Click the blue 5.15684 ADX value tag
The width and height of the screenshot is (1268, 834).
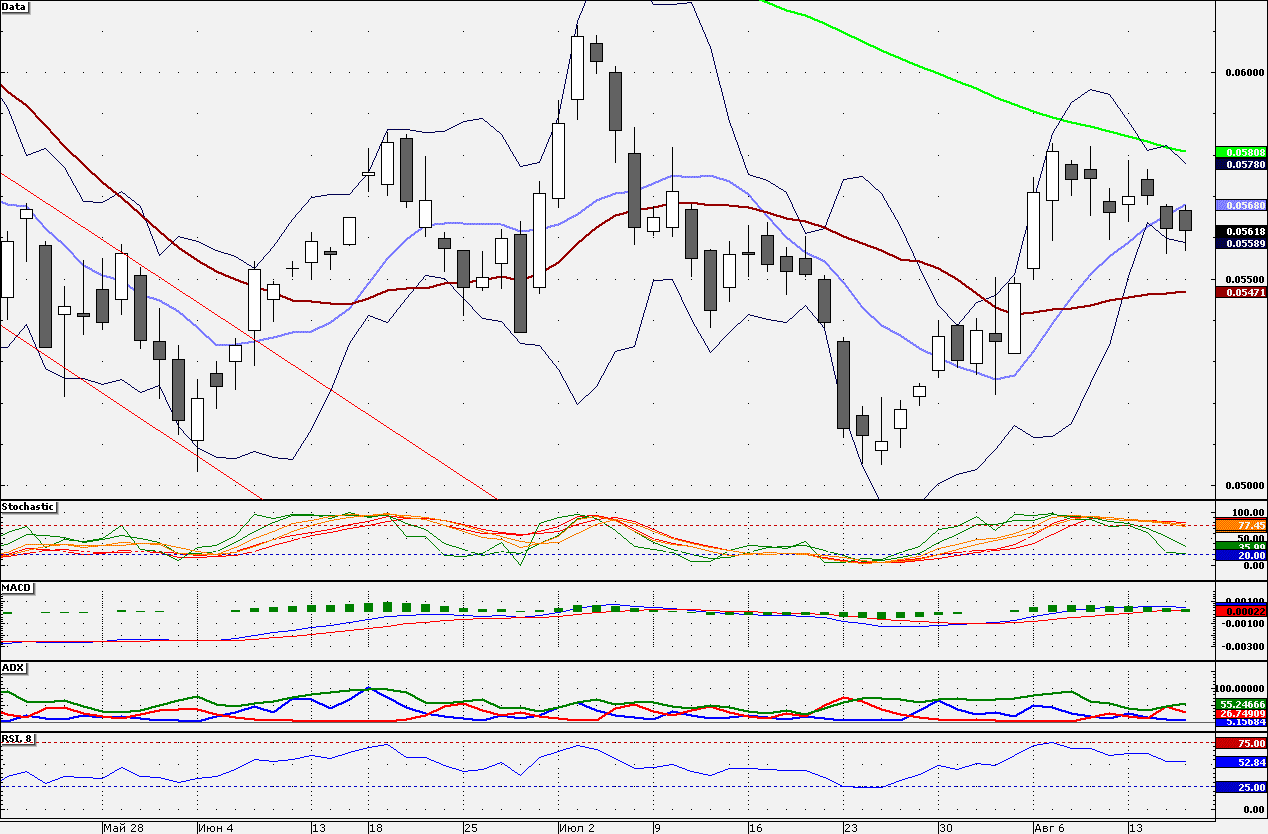1241,721
